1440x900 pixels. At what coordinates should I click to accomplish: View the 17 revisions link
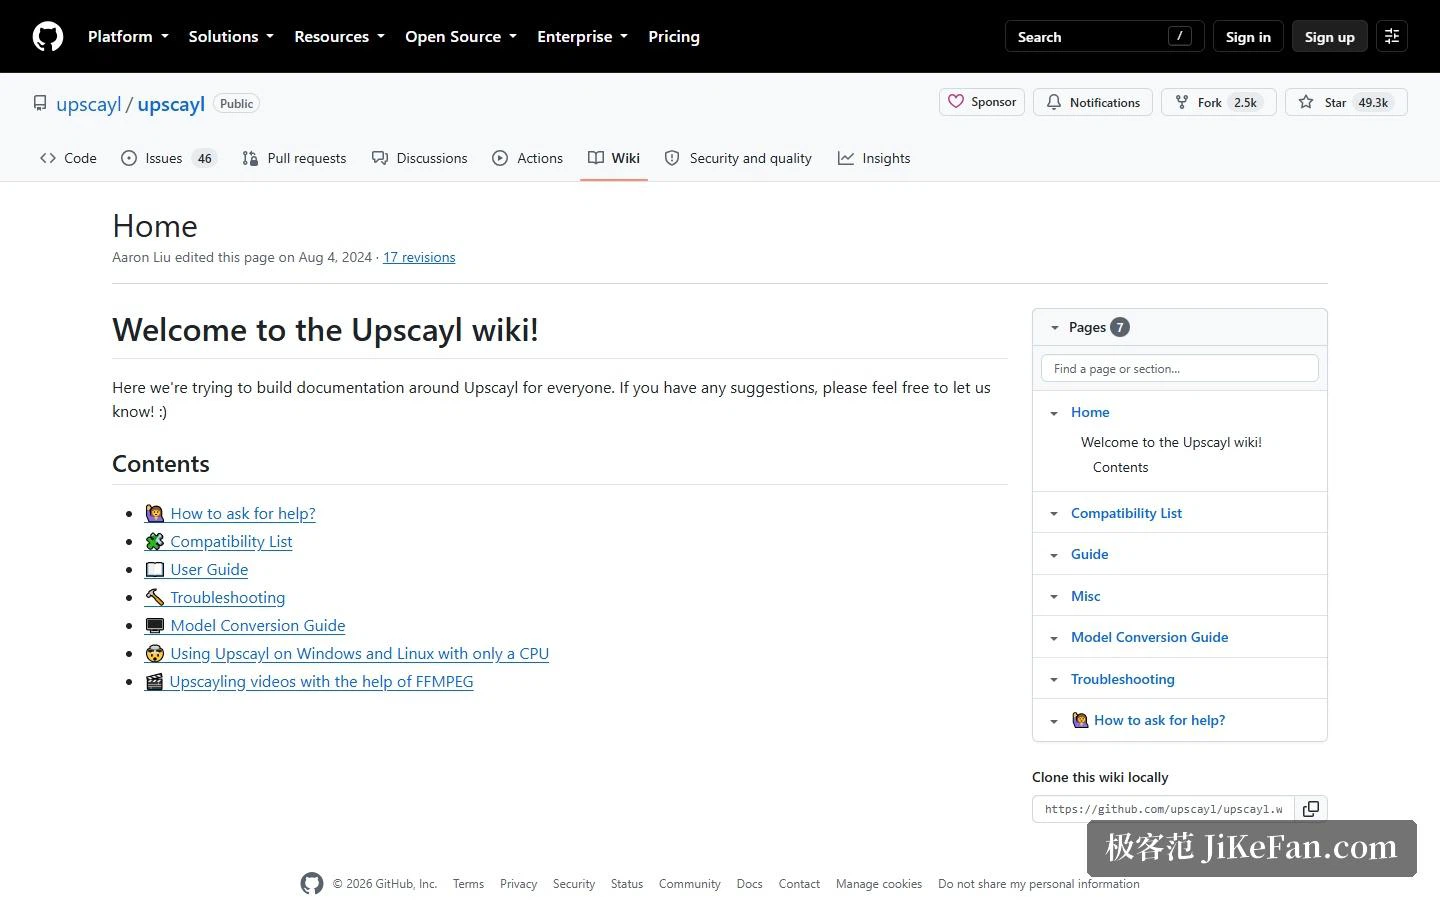[x=419, y=257]
